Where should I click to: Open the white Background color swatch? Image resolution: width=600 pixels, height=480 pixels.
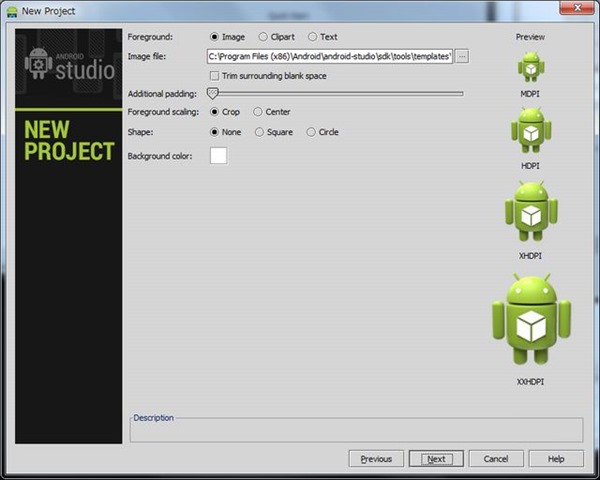pos(218,155)
